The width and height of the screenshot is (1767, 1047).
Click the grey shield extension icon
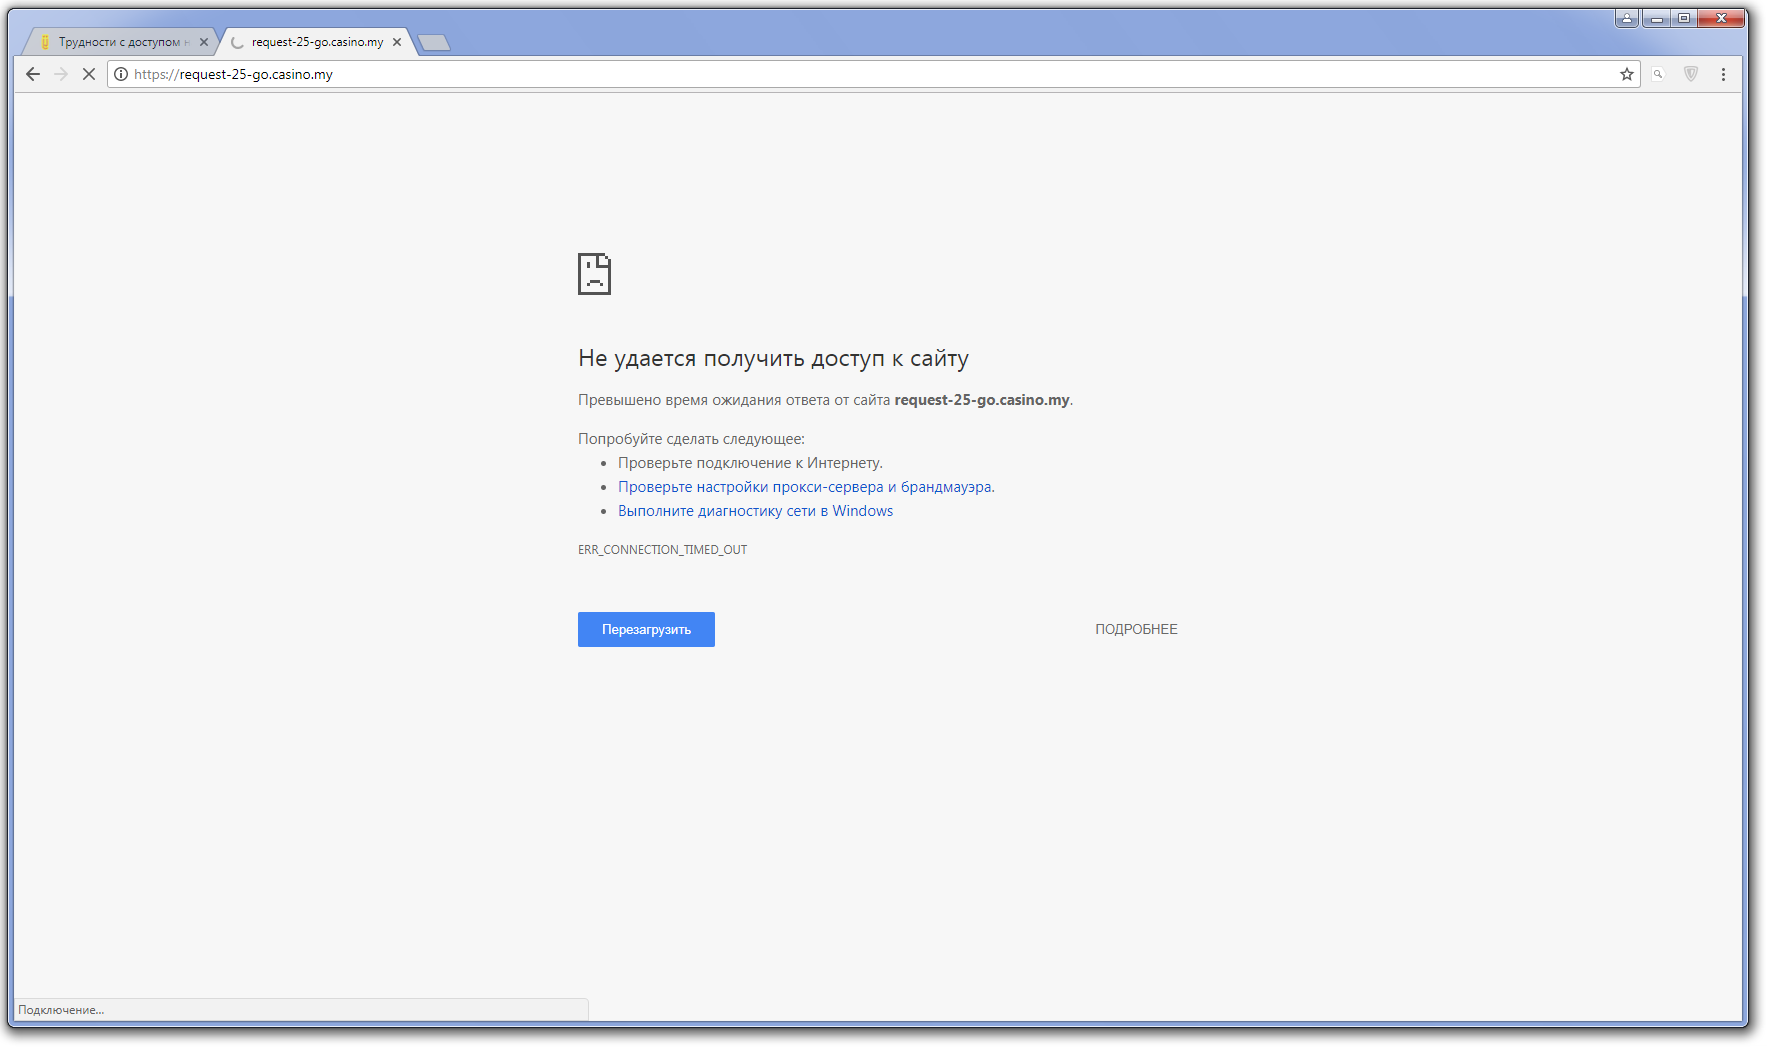pyautogui.click(x=1691, y=74)
